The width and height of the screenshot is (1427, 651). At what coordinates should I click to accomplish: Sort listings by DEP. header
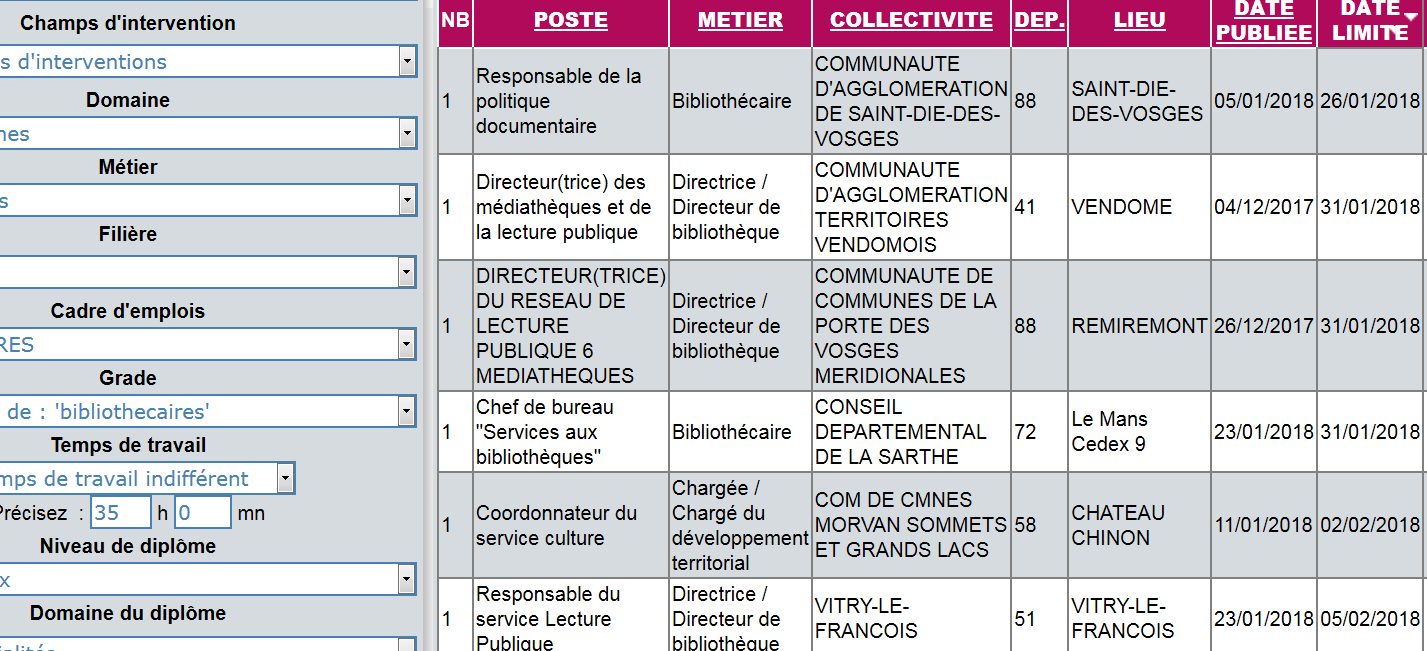click(1039, 20)
